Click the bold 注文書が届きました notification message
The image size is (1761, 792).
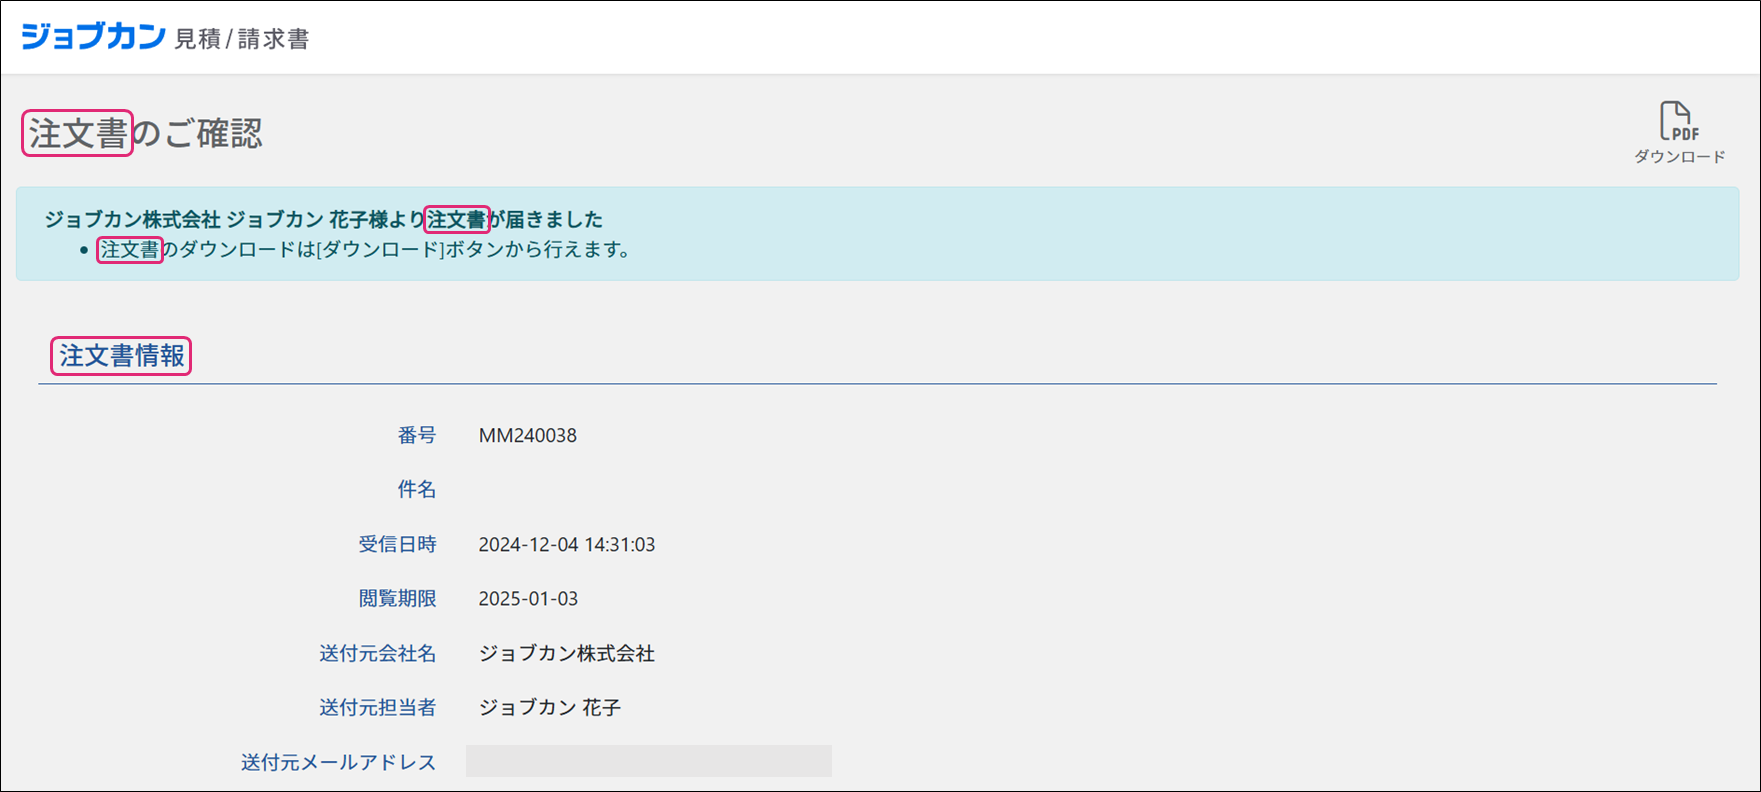[323, 219]
